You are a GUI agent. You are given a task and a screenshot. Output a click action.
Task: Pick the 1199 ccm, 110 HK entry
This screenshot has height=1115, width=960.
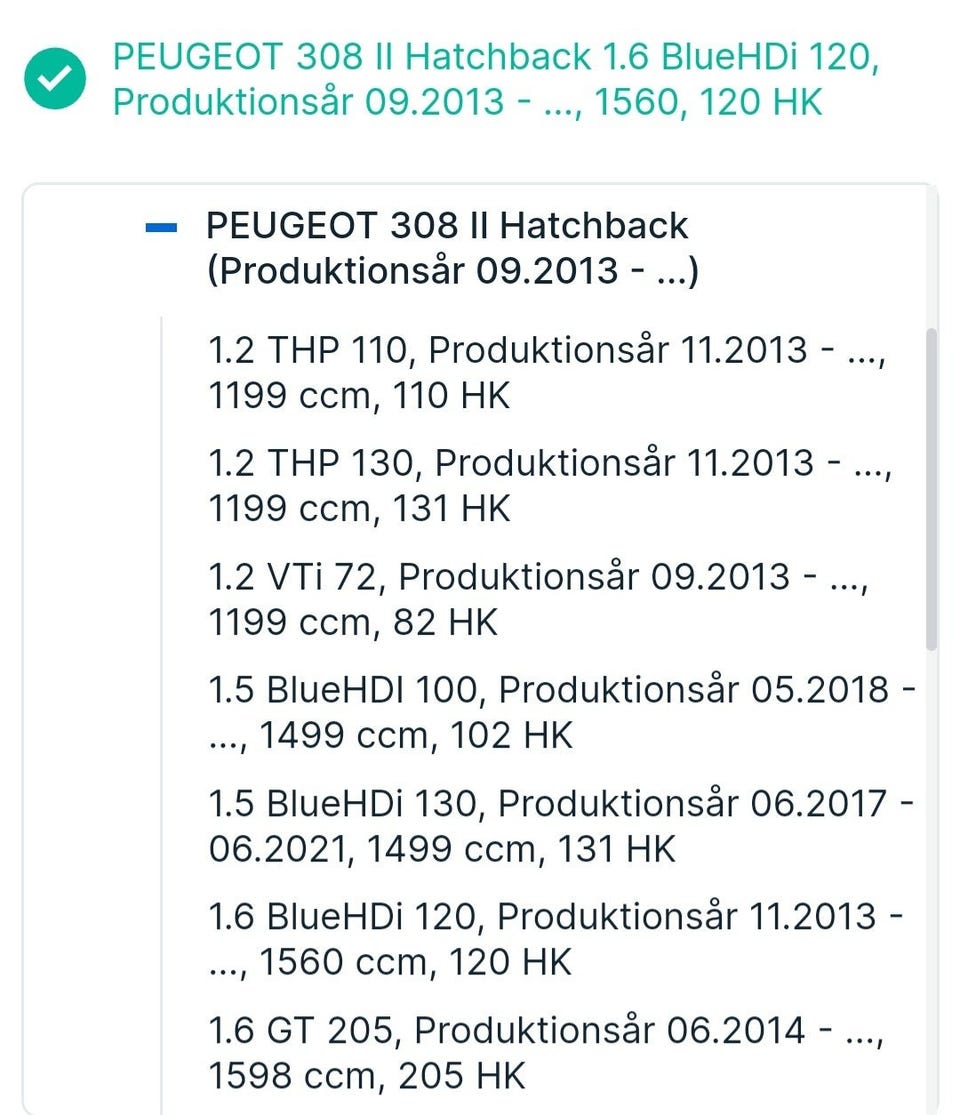(359, 397)
